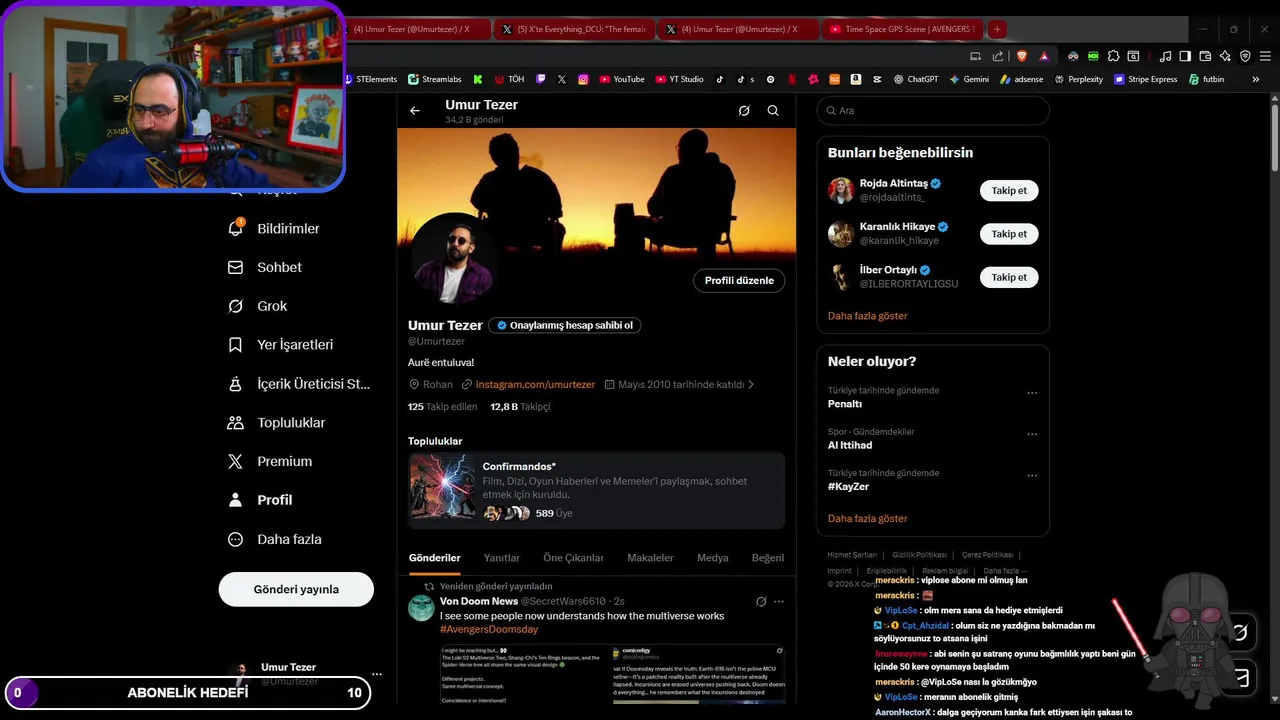Image resolution: width=1280 pixels, height=720 pixels.
Task: Open Topluluklar in the sidebar
Action: tap(277, 422)
